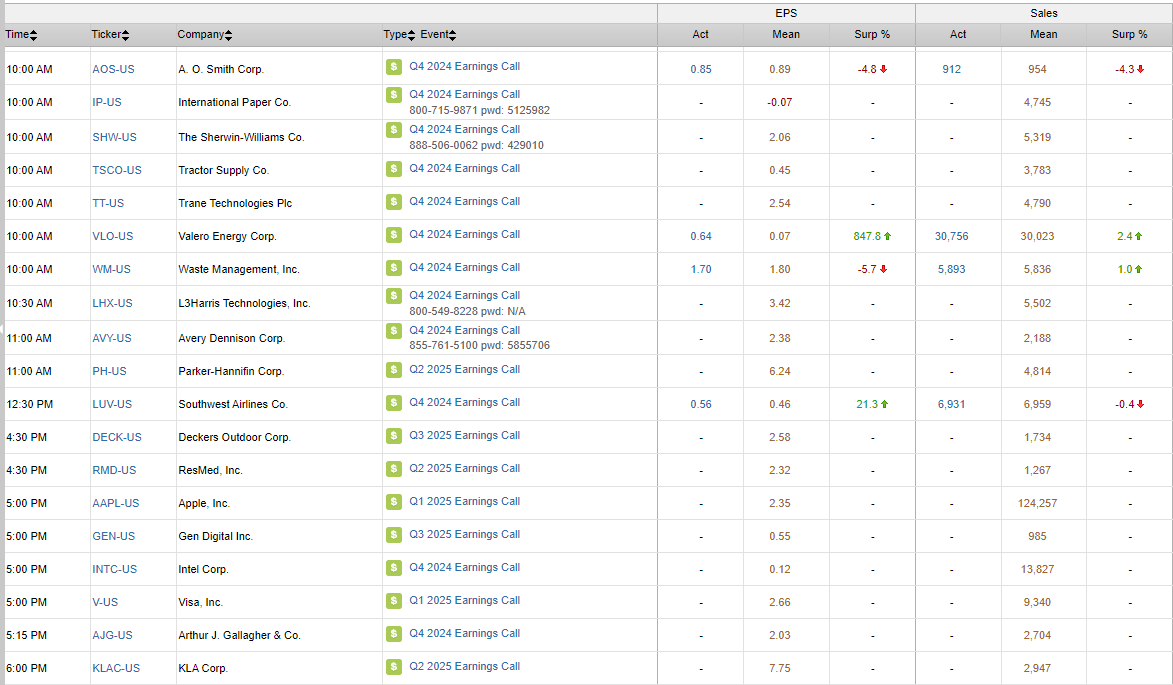Click A. O. Smith's sales surprise value -4.3
Viewport: 1173px width, 685px height.
tap(1124, 69)
